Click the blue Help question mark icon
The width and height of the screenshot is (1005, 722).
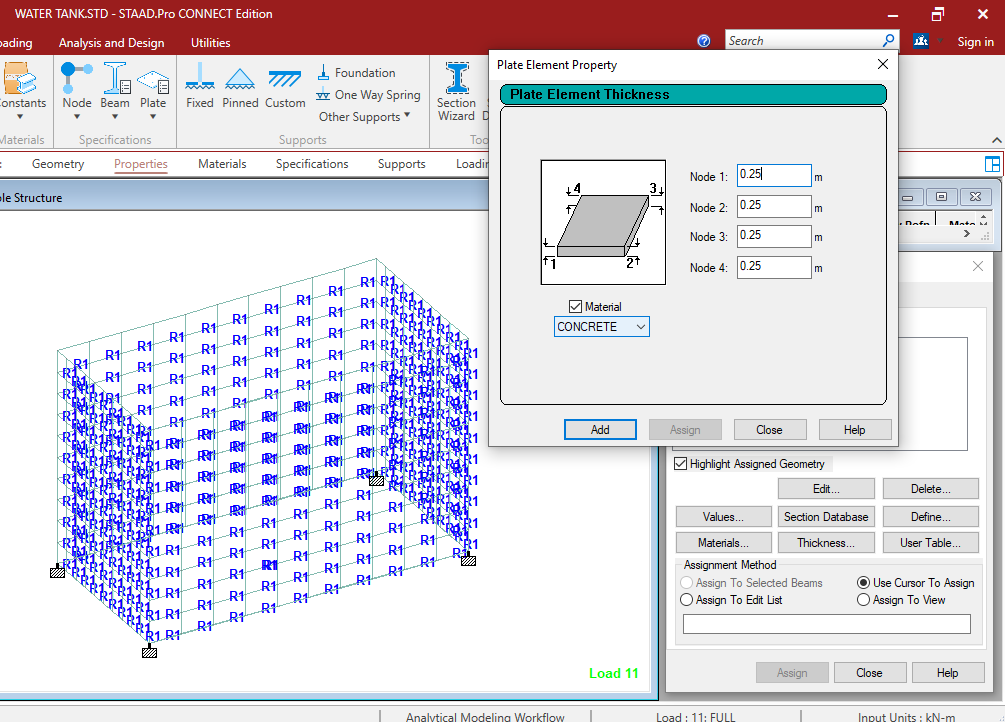(704, 41)
